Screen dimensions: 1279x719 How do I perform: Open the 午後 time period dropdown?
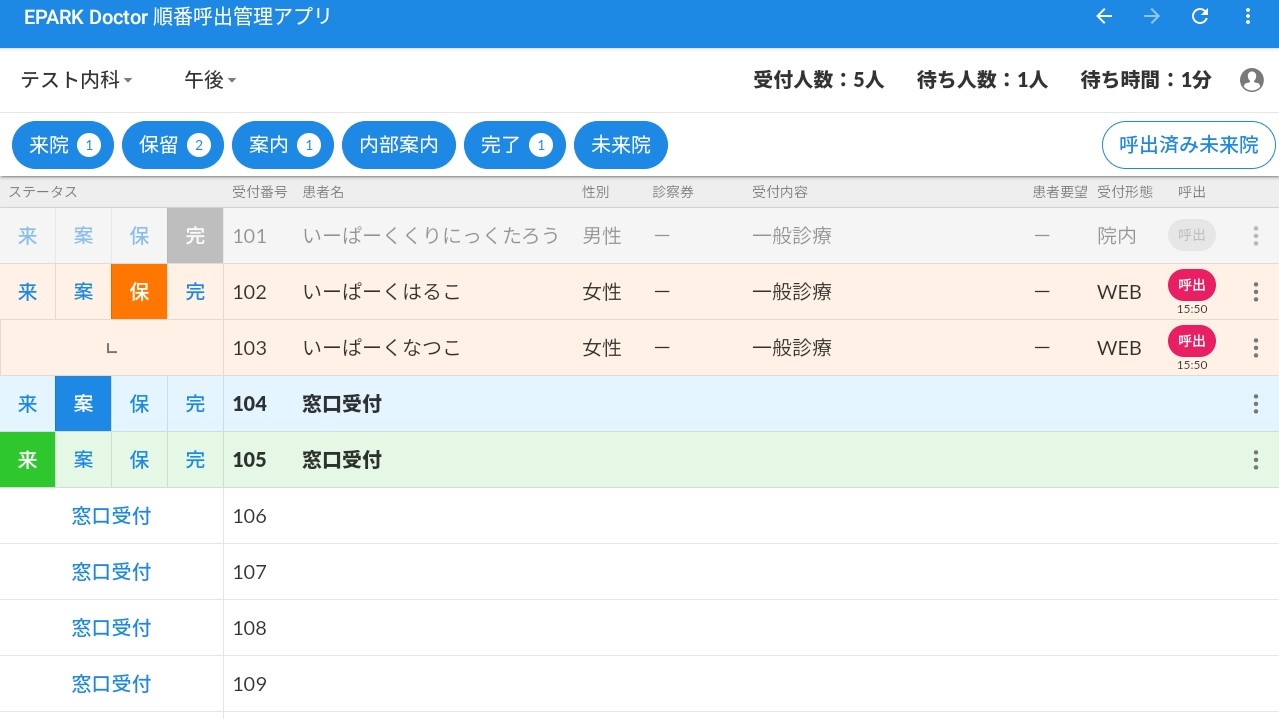[210, 80]
